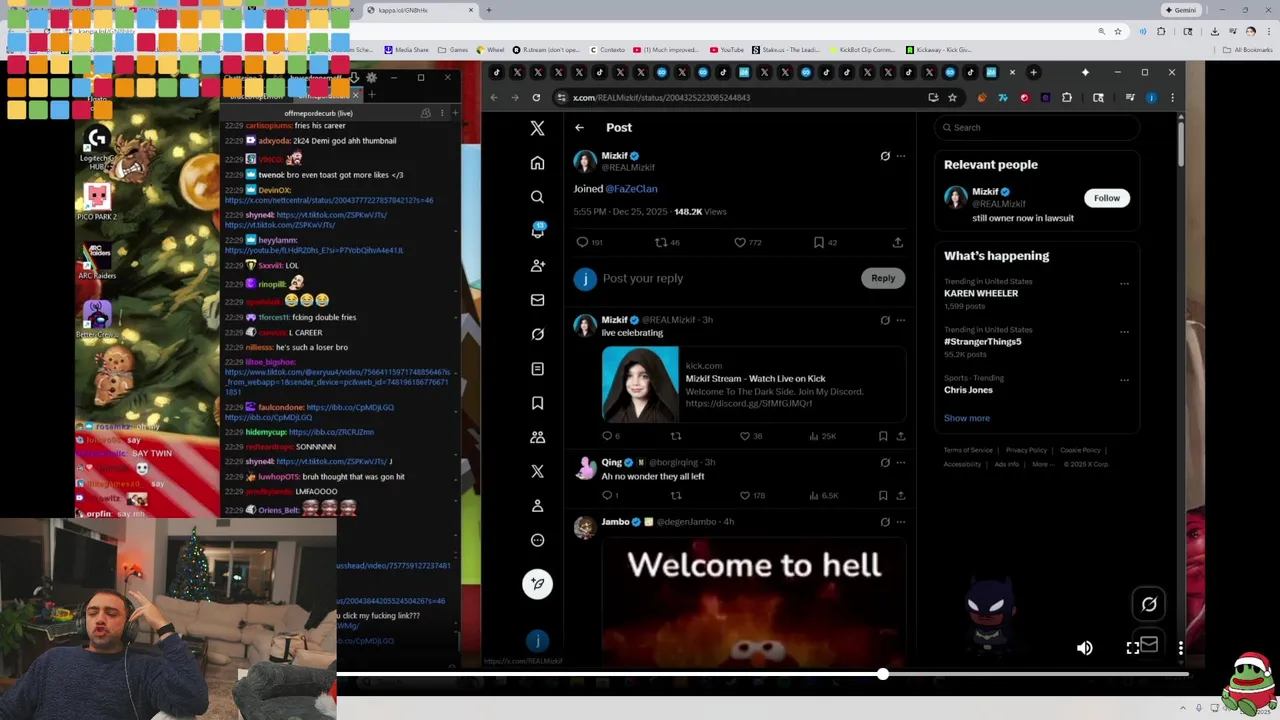The width and height of the screenshot is (1280, 720).
Task: Open the More footer link dropdown
Action: (1044, 464)
